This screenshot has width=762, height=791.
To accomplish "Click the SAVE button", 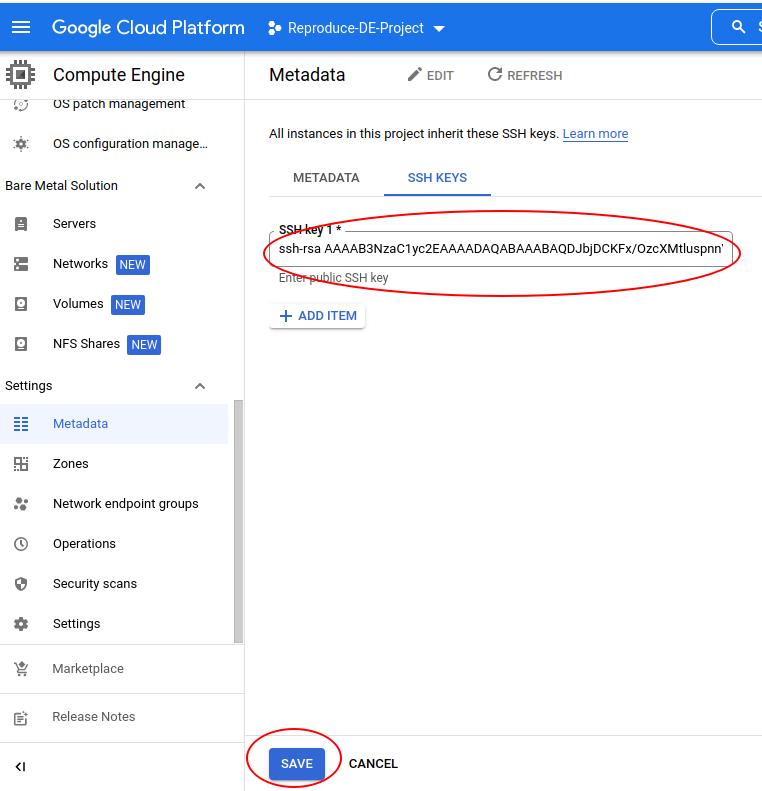I will pyautogui.click(x=297, y=764).
